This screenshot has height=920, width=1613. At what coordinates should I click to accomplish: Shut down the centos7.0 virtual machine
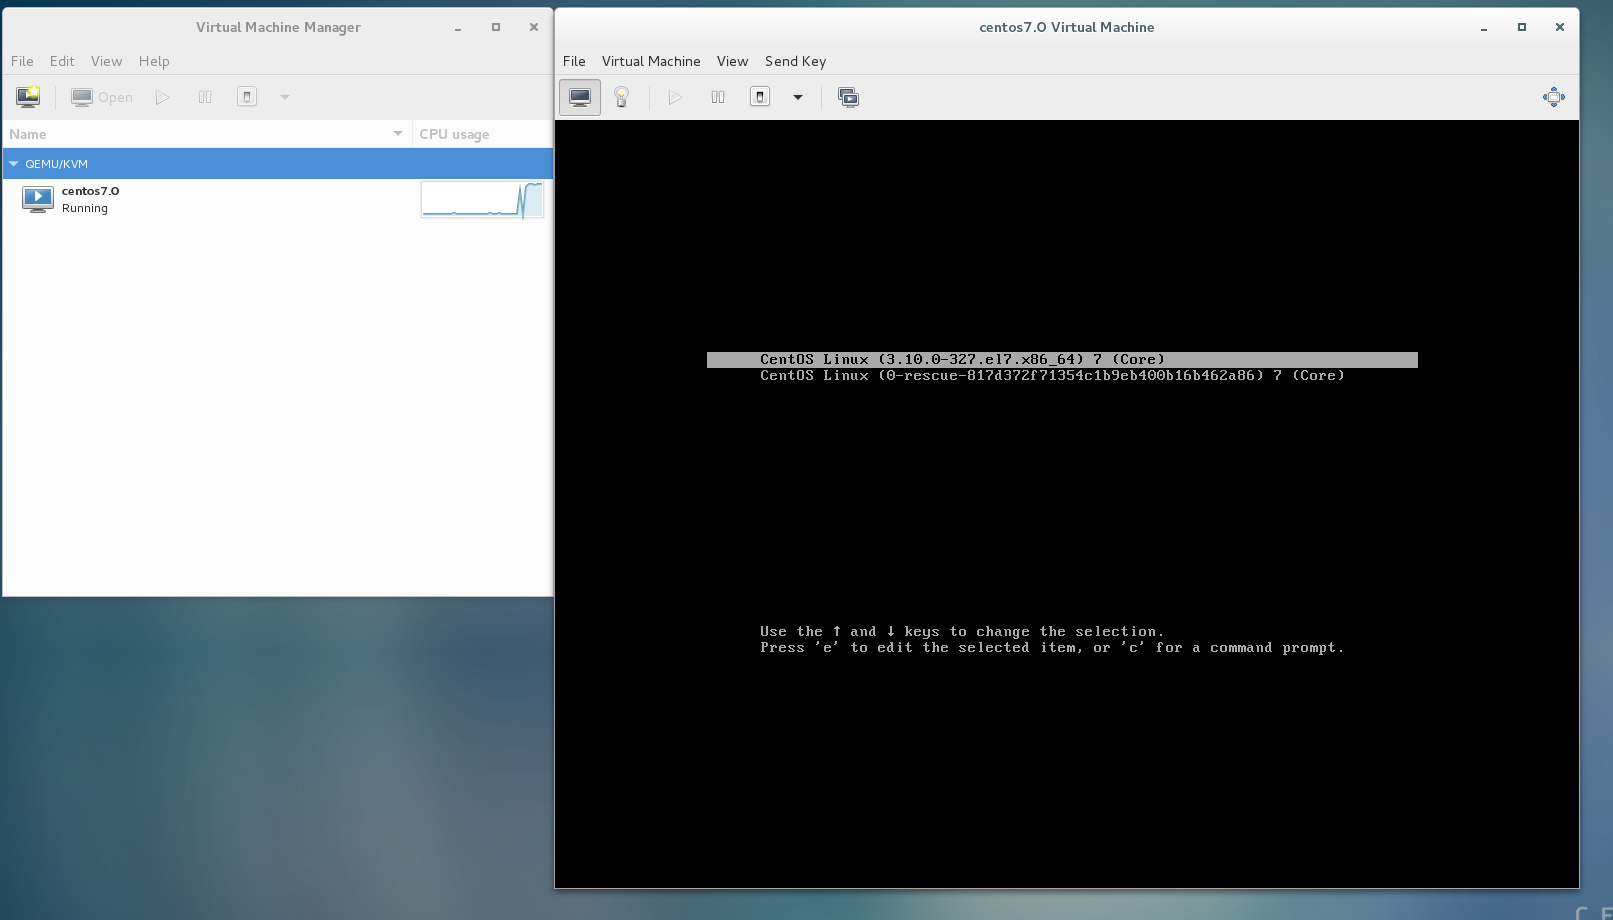[760, 97]
